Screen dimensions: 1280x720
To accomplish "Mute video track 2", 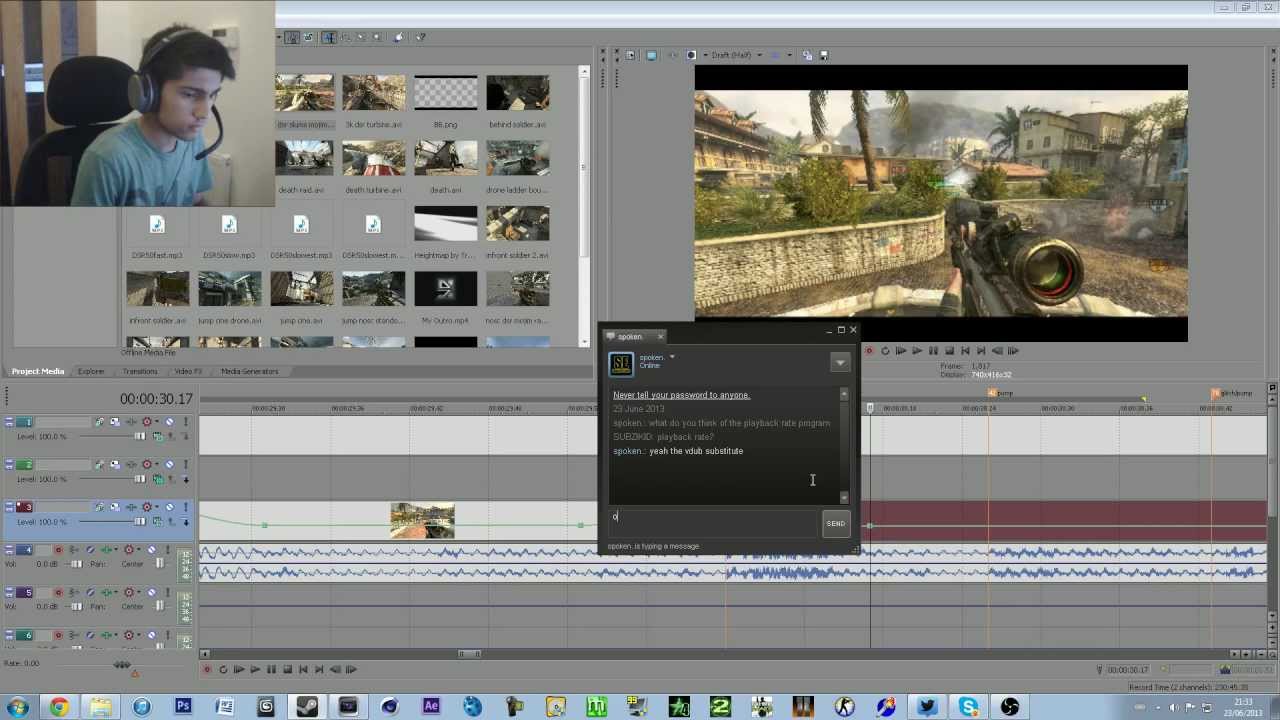I will tap(169, 465).
